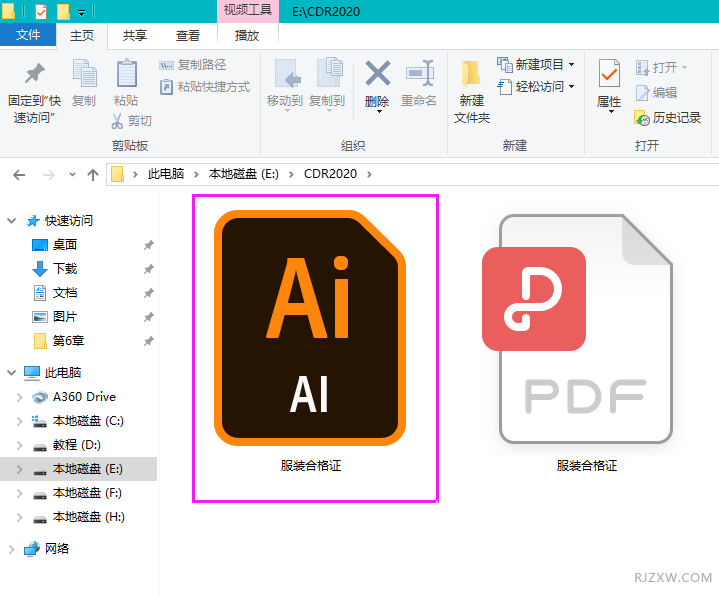Select the PDF file 服装合格证

coord(578,342)
